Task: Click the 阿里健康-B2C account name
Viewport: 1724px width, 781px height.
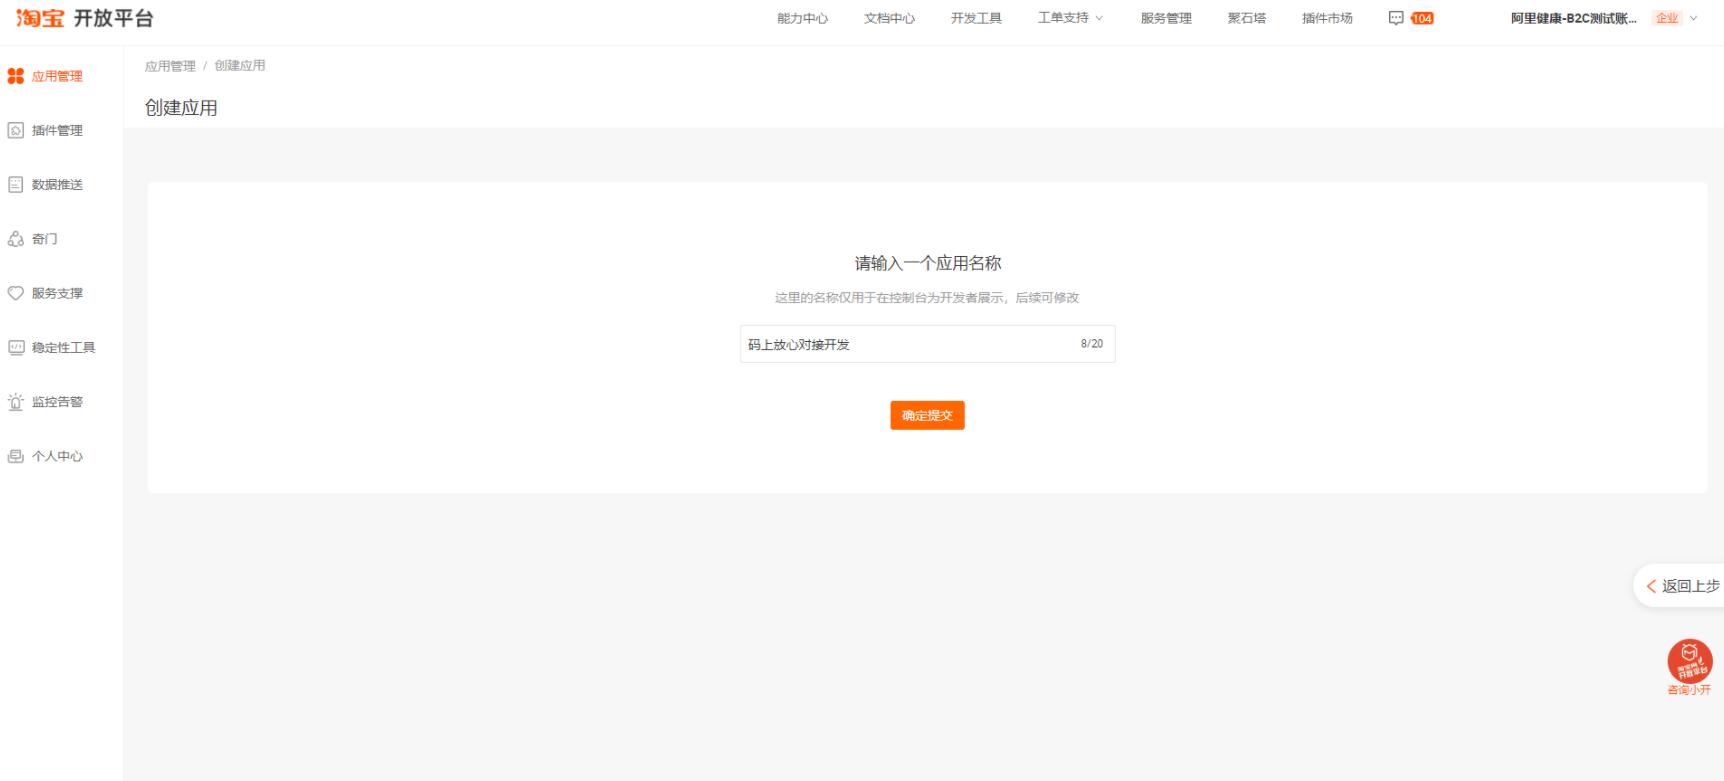Action: tap(1573, 18)
